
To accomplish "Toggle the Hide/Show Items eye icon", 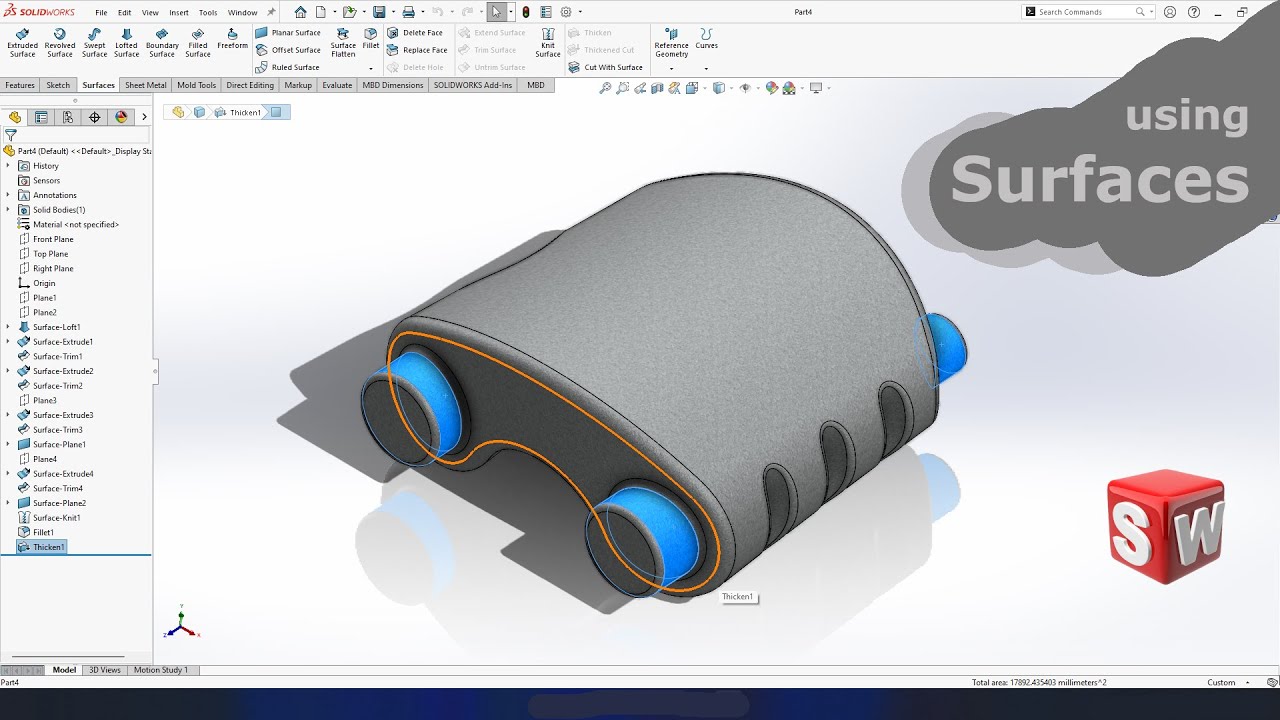I will (744, 88).
